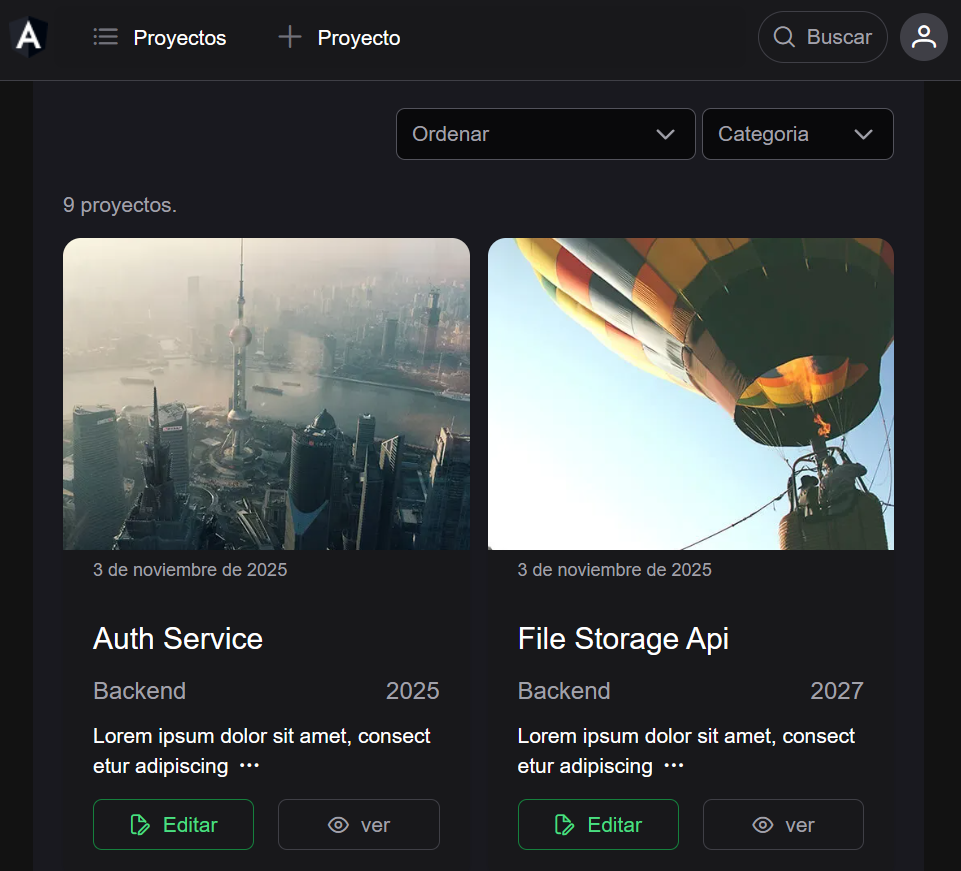Image resolution: width=961 pixels, height=871 pixels.
Task: Open the user profile avatar icon
Action: 924,37
